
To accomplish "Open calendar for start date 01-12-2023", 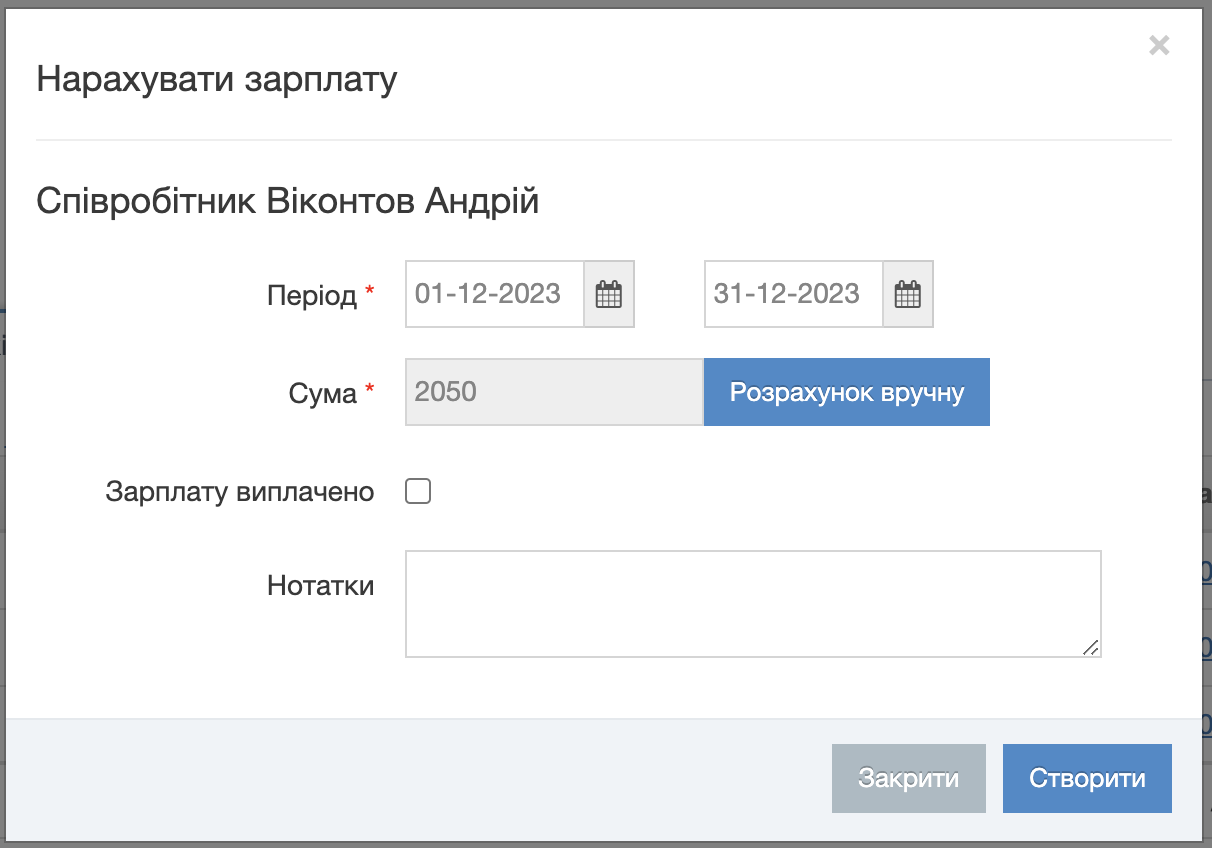I will coord(609,294).
